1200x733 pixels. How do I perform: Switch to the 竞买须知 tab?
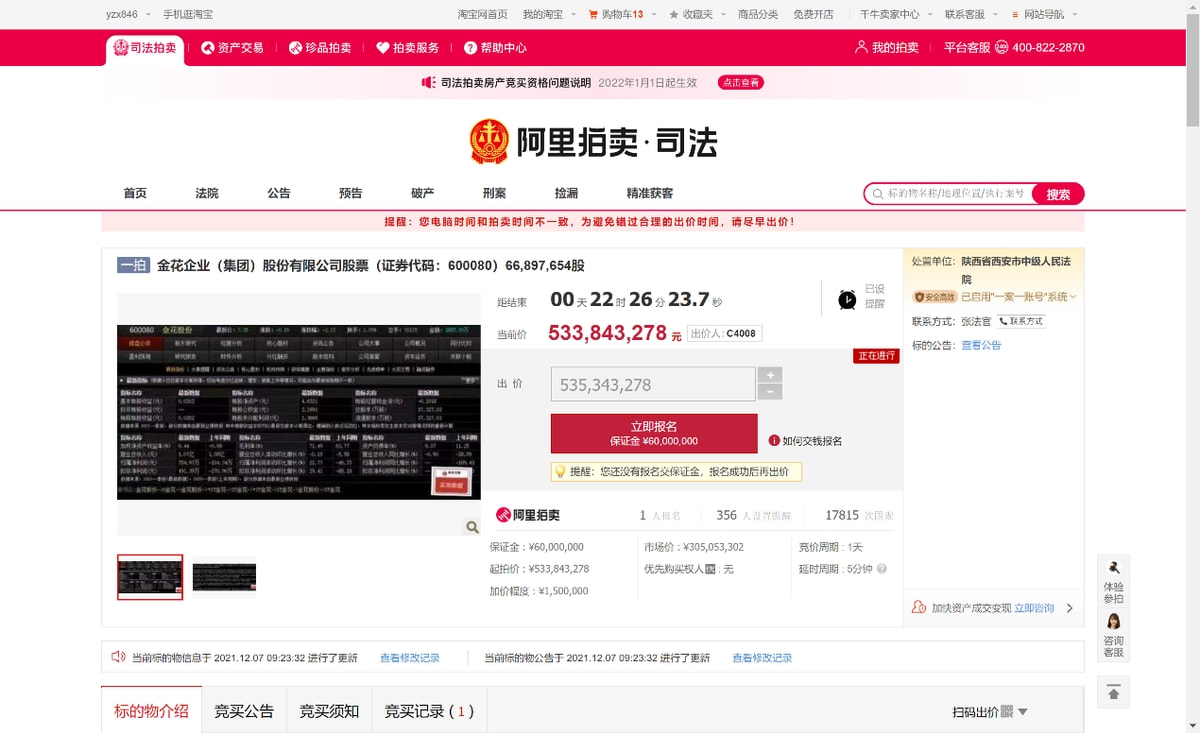329,712
